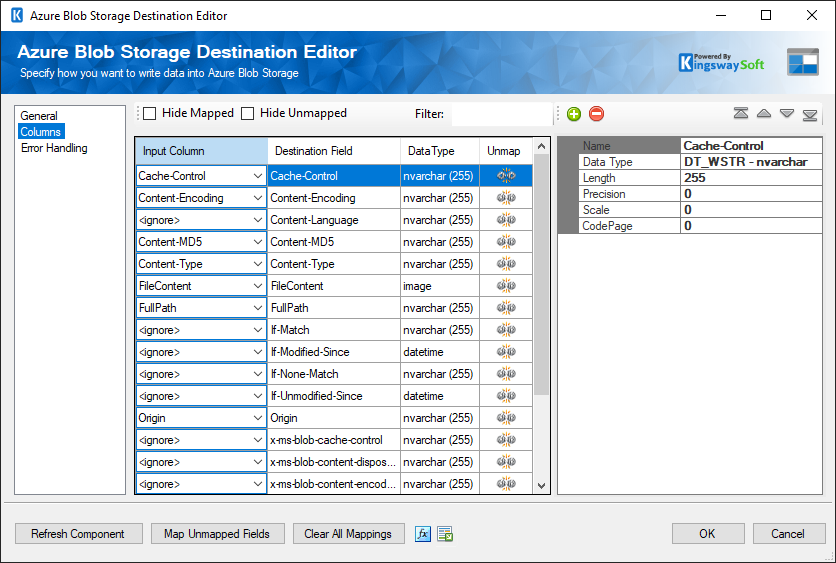Open input column dropdown for Origin
The image size is (836, 563).
point(258,418)
